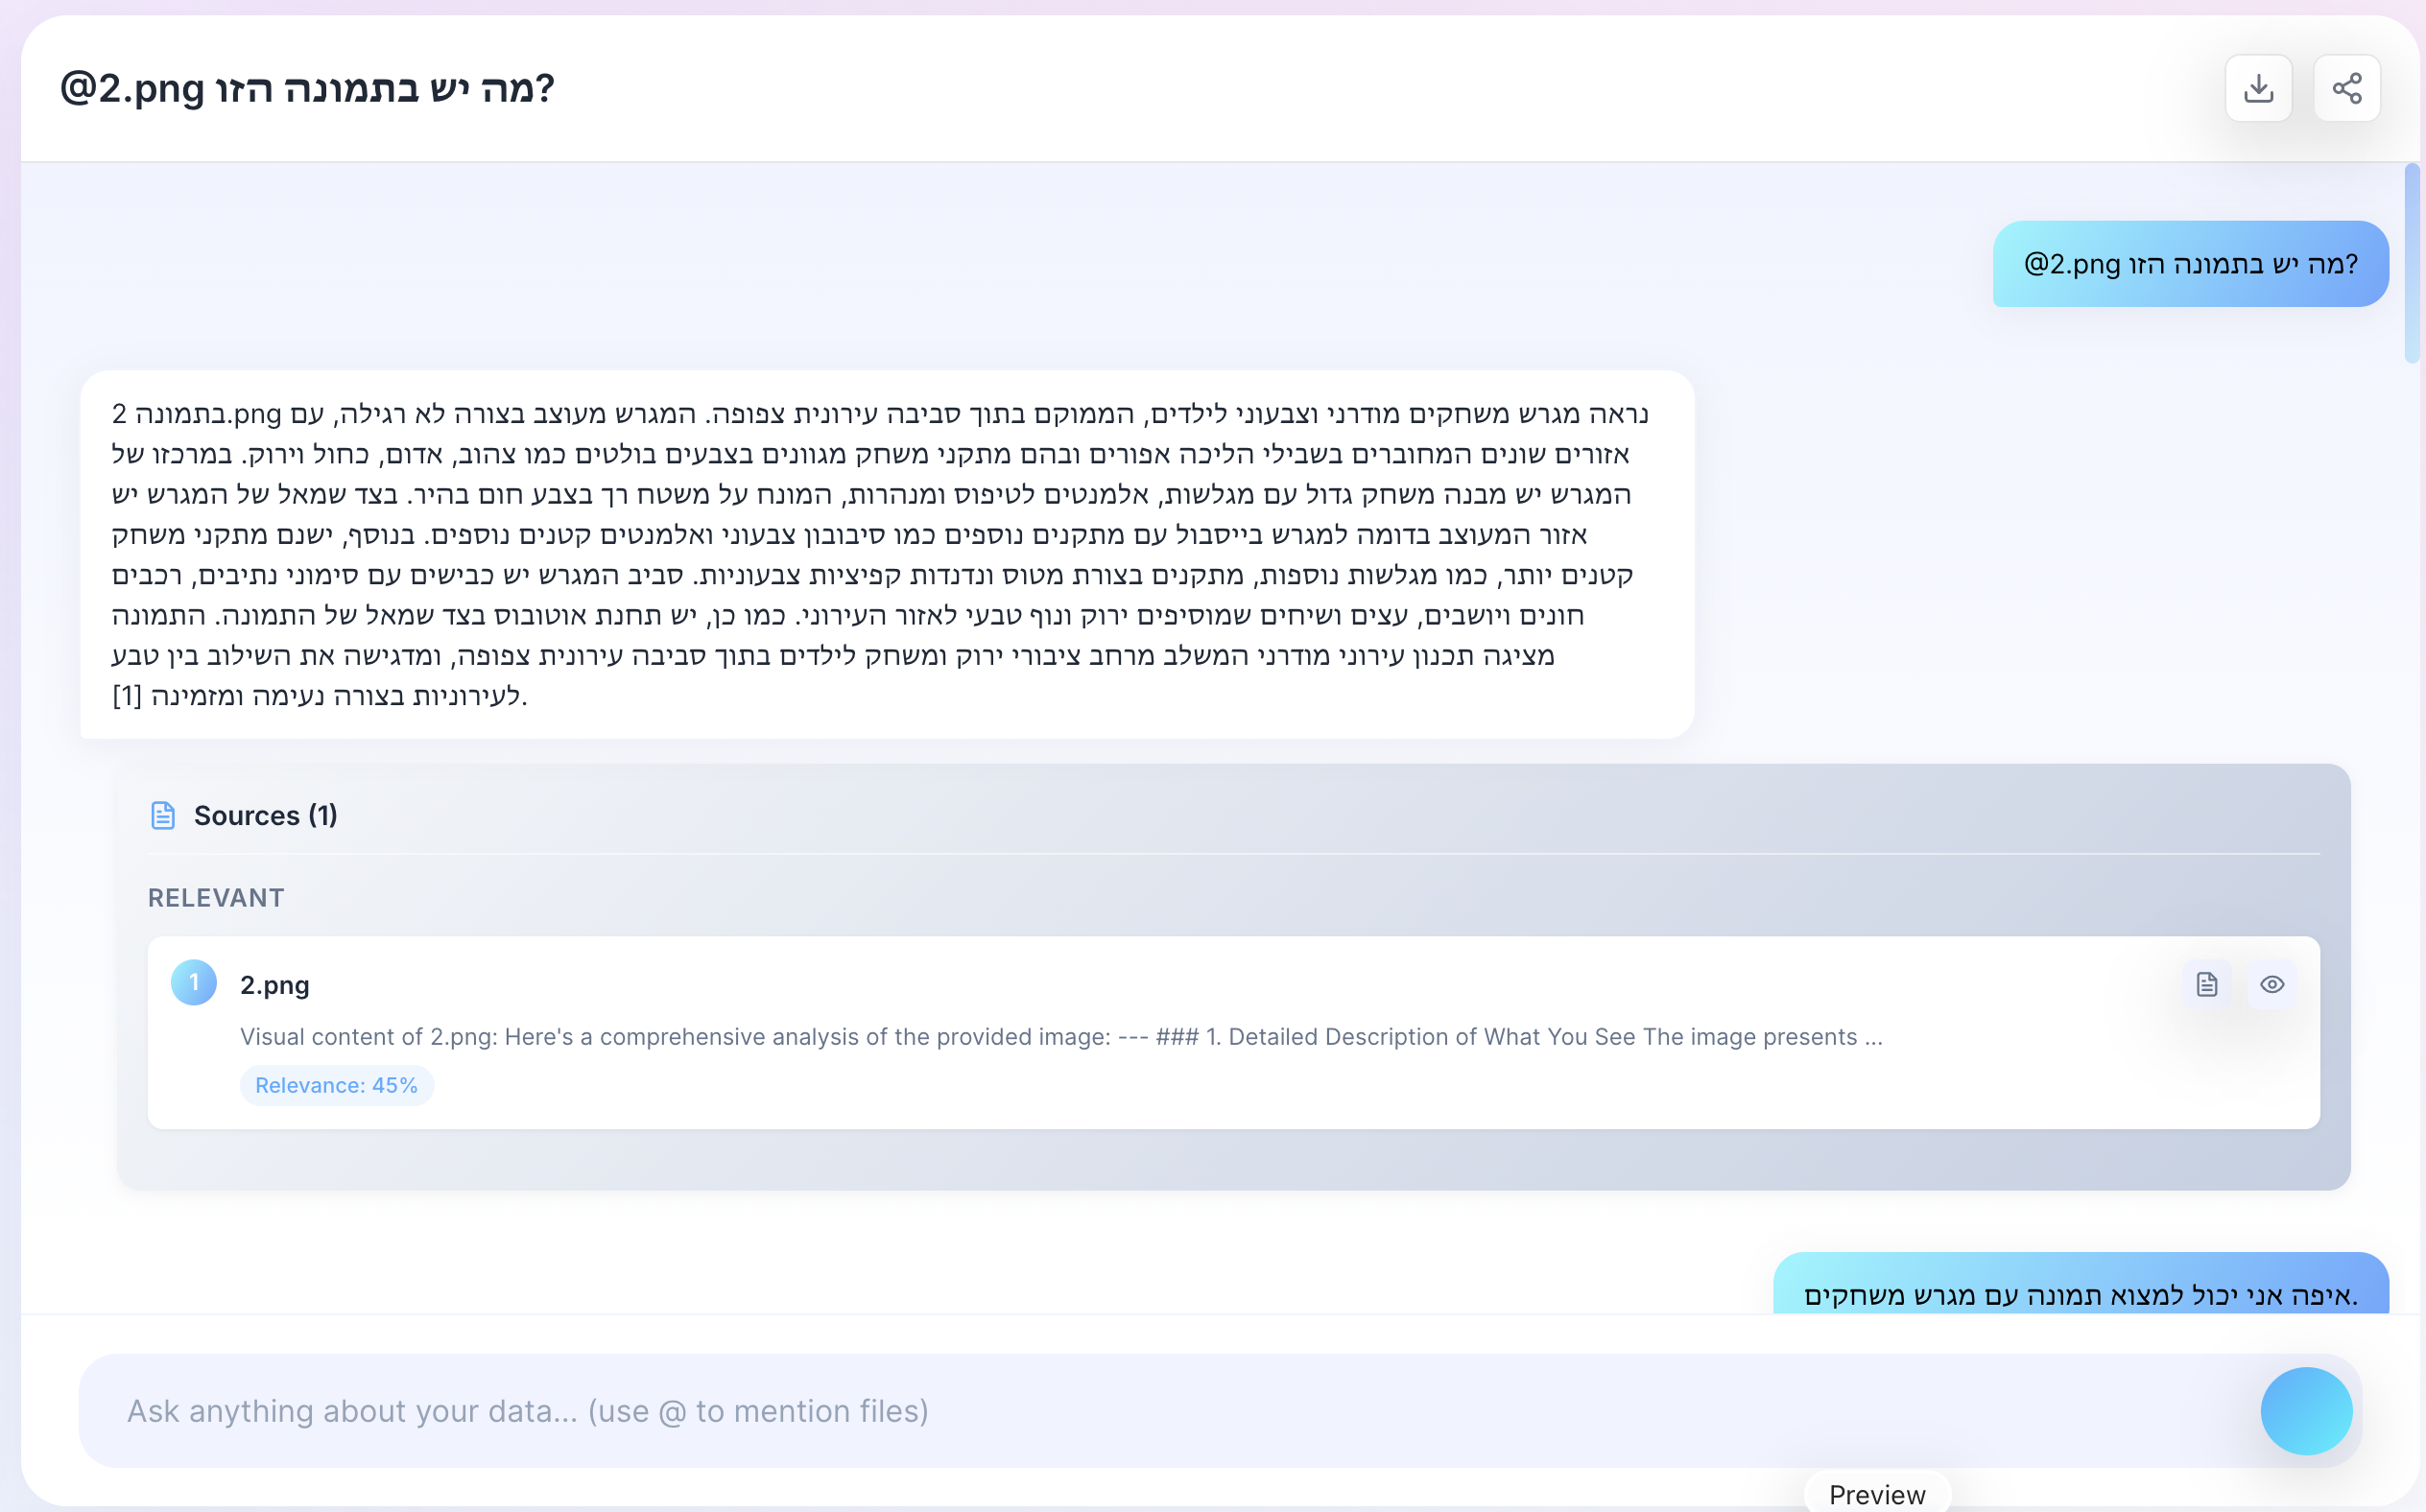Viewport: 2426px width, 1512px height.
Task: Click the RELEVANT section label
Action: pyautogui.click(x=216, y=898)
